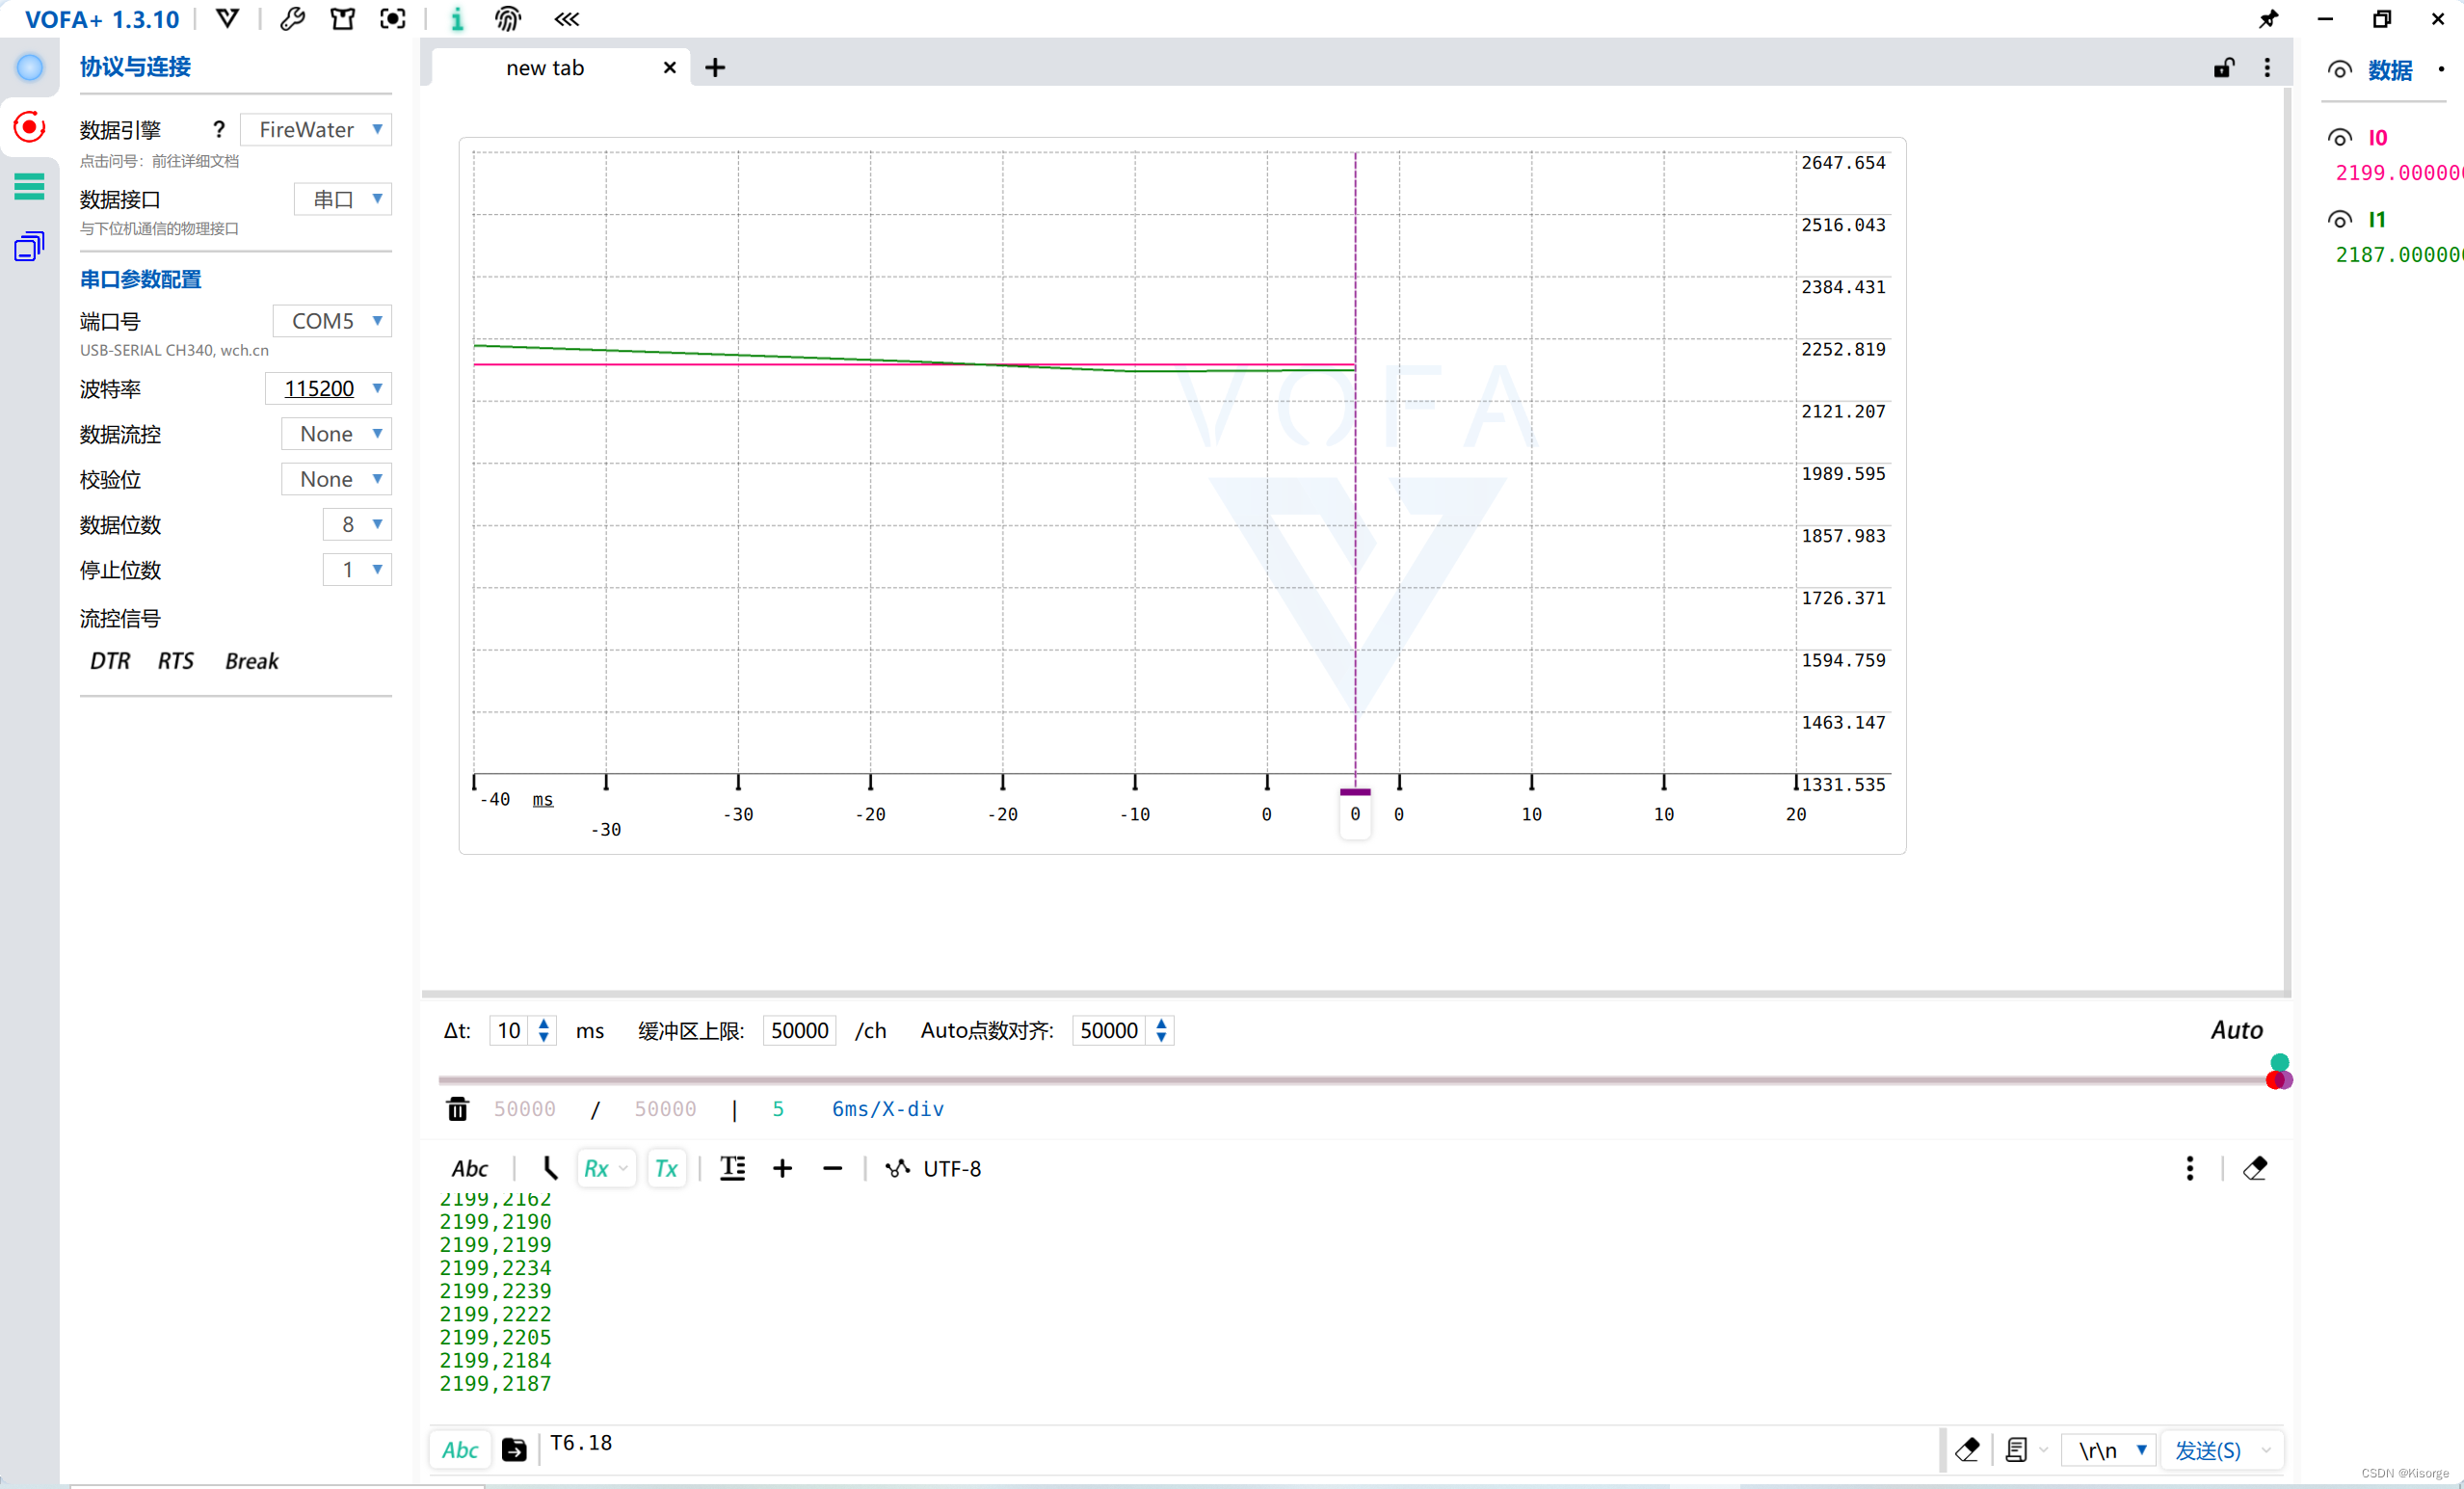This screenshot has width=2464, height=1489.
Task: Click the buffer position slider handle
Action: click(2278, 1080)
